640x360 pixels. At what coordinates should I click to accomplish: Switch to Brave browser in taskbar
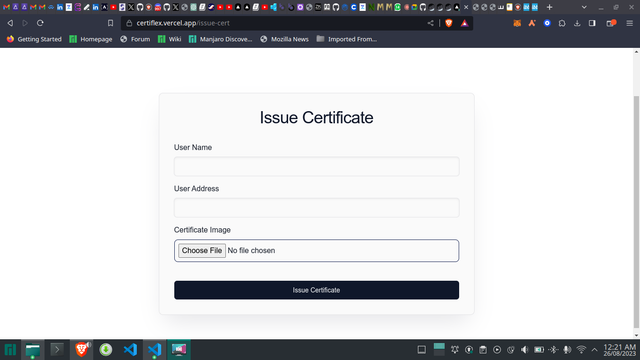click(x=81, y=350)
